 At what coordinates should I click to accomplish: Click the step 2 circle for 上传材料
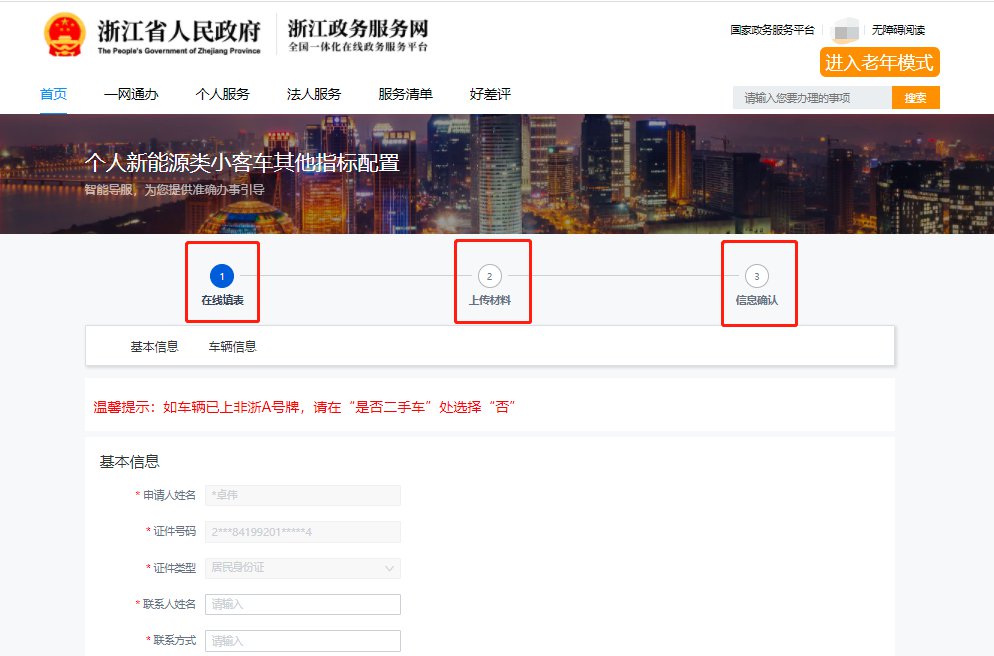(489, 276)
